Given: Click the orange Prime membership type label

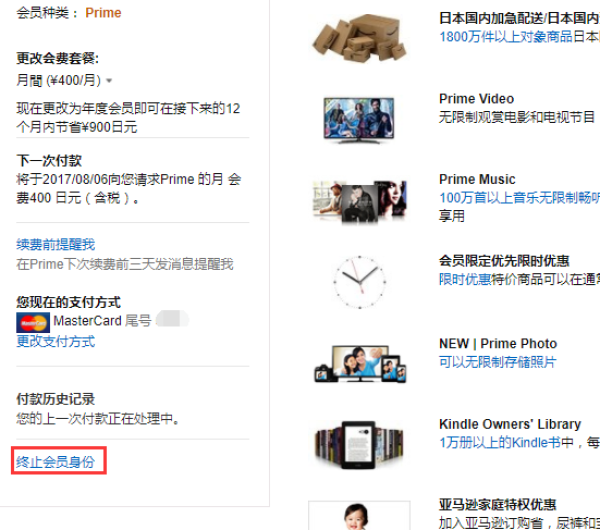Looking at the screenshot, I should coord(103,13).
